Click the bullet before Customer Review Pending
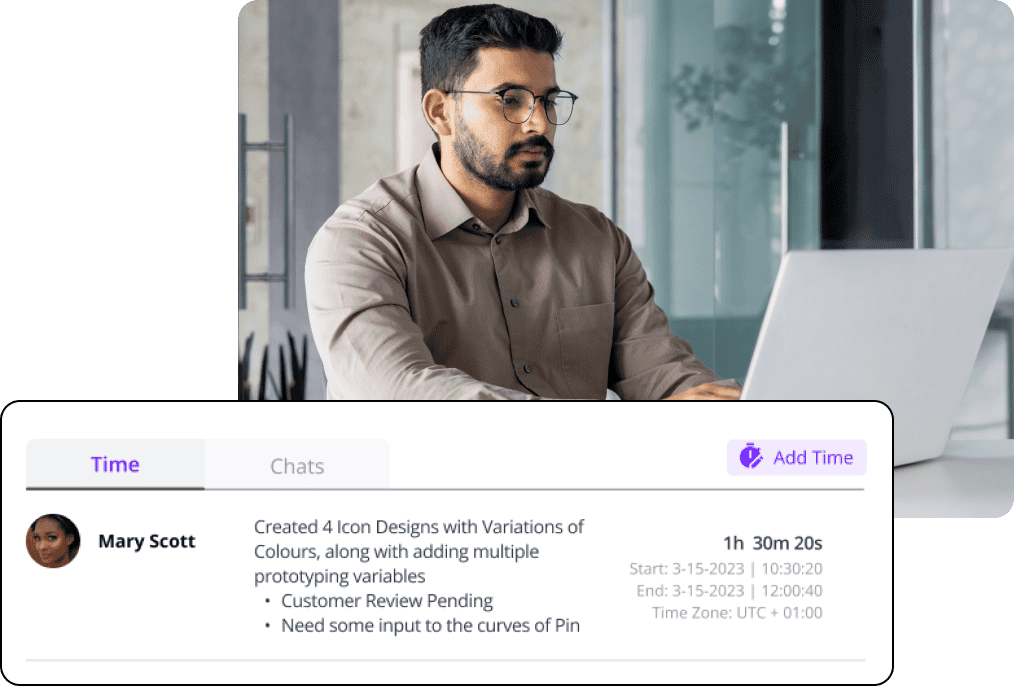Image resolution: width=1014 pixels, height=686 pixels. click(267, 601)
